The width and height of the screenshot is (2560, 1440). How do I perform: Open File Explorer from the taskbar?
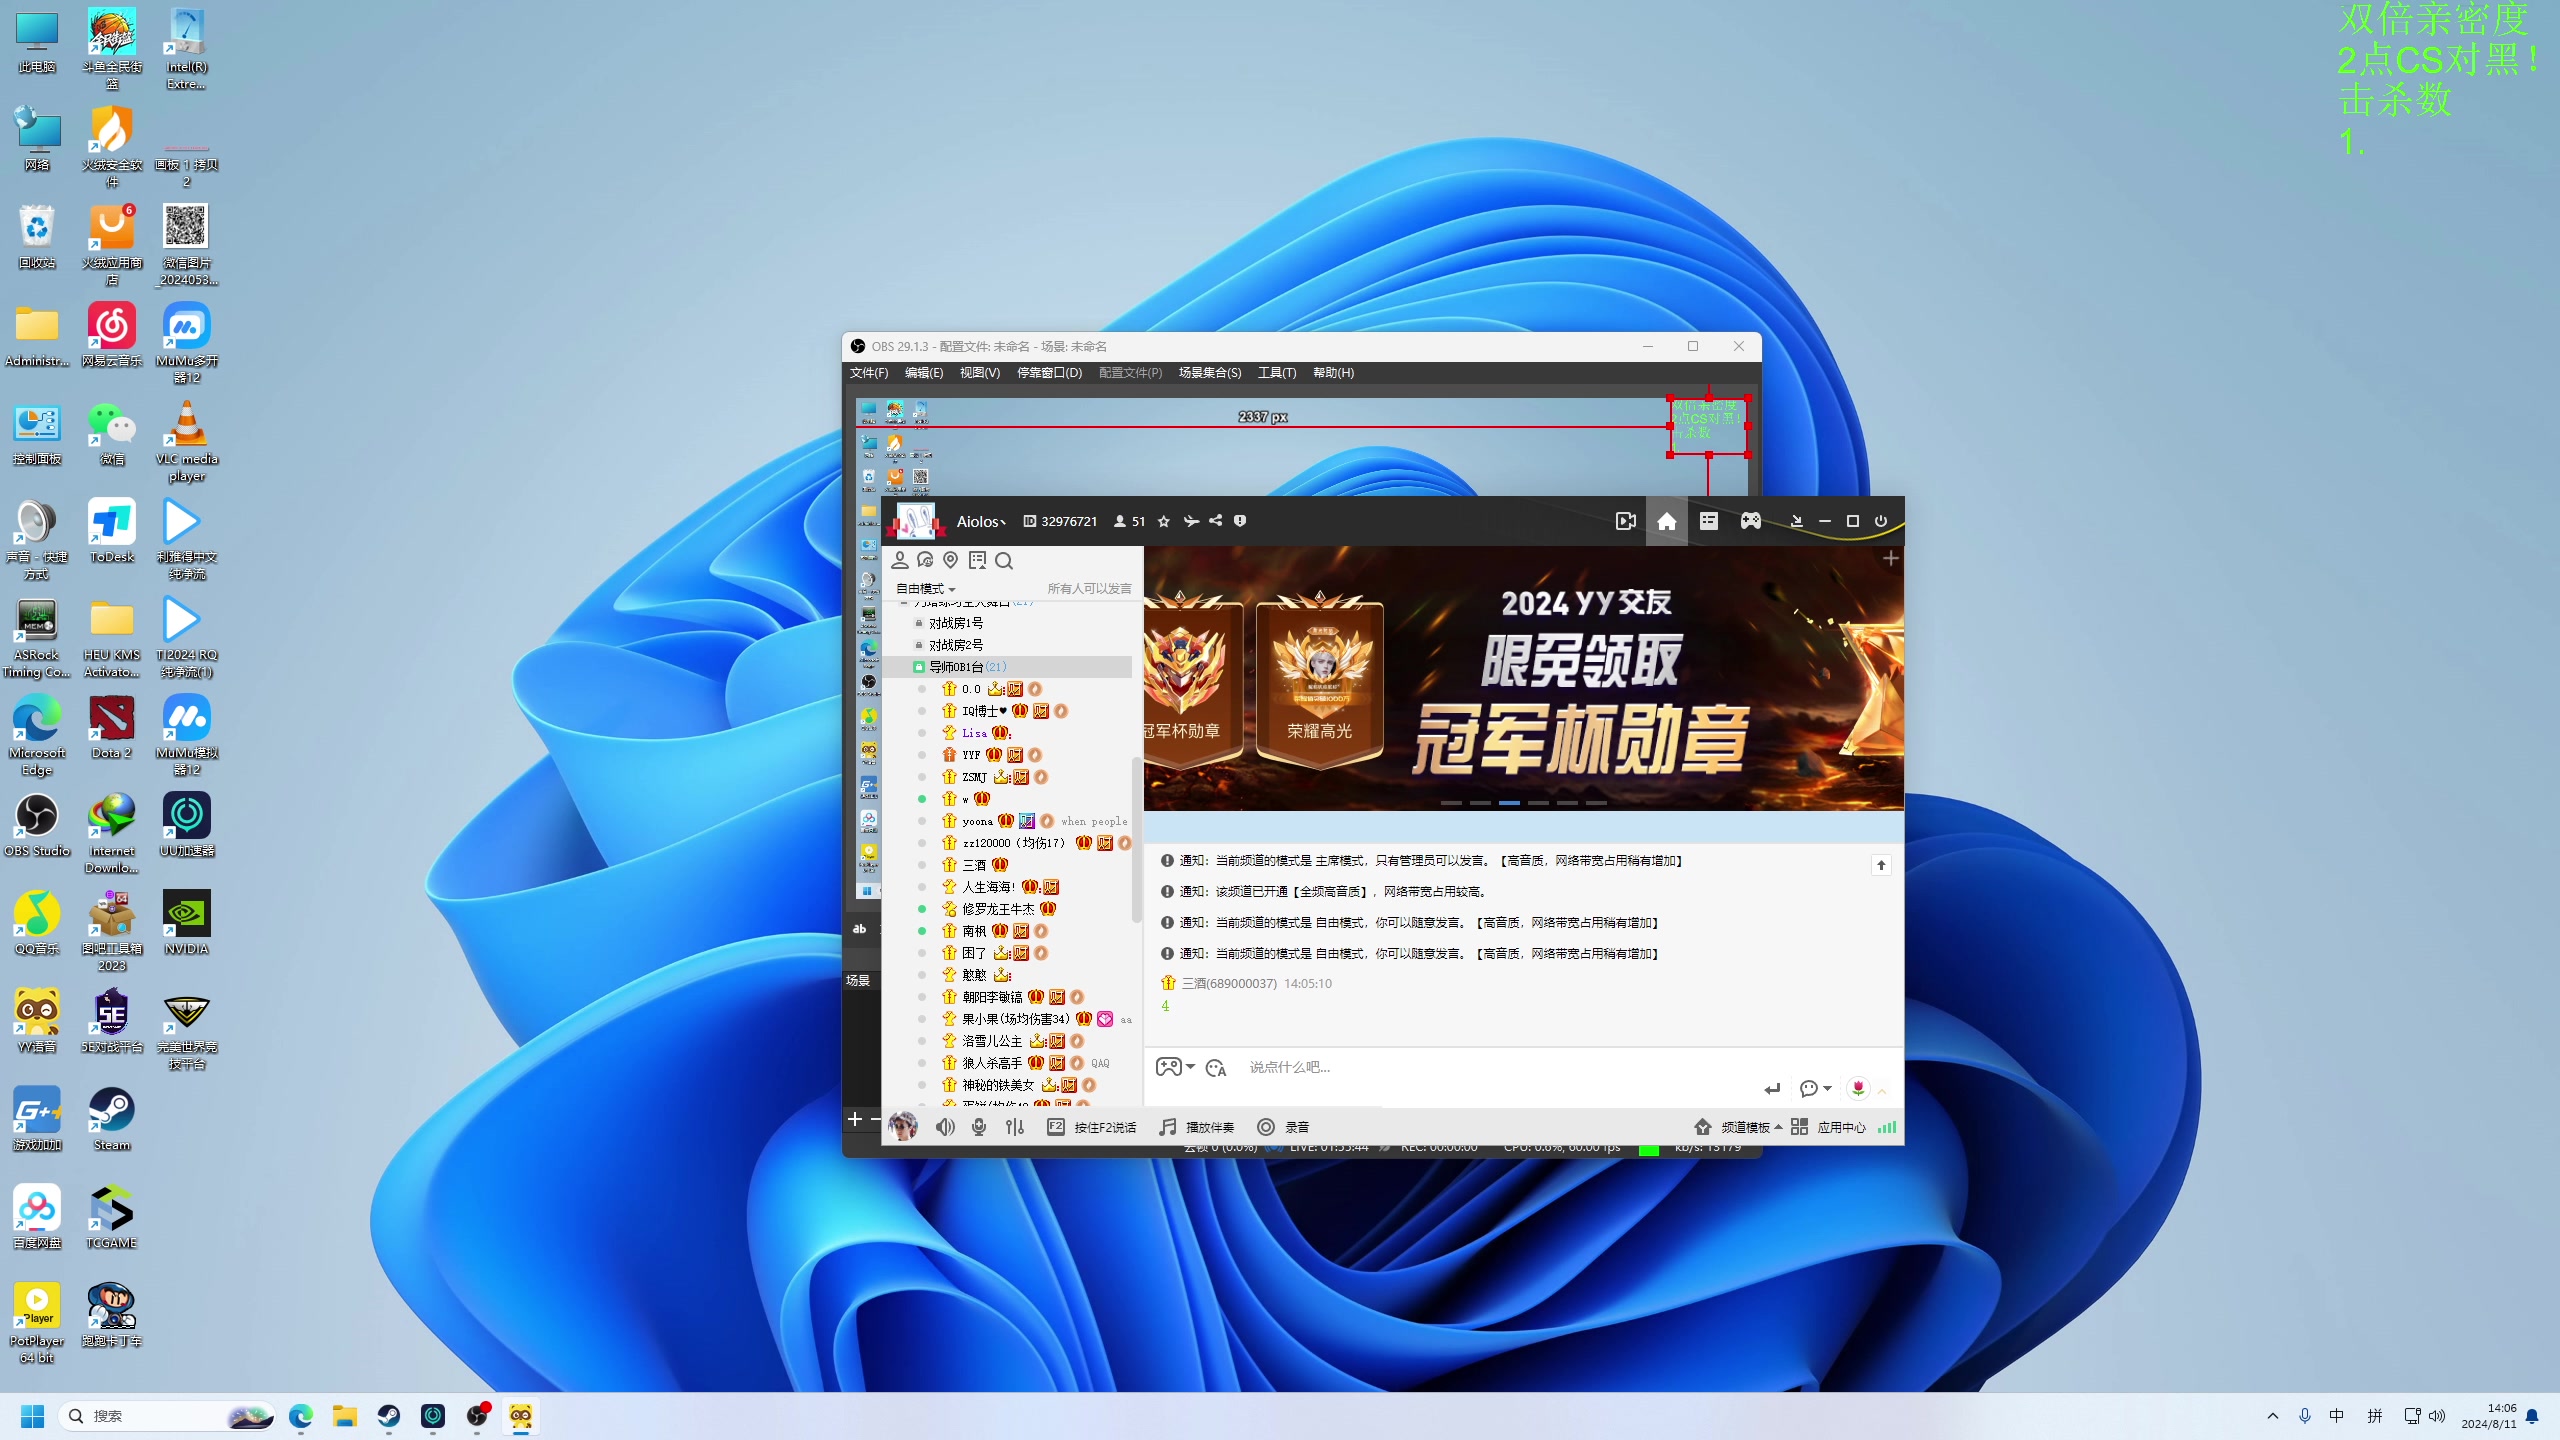[x=345, y=1416]
